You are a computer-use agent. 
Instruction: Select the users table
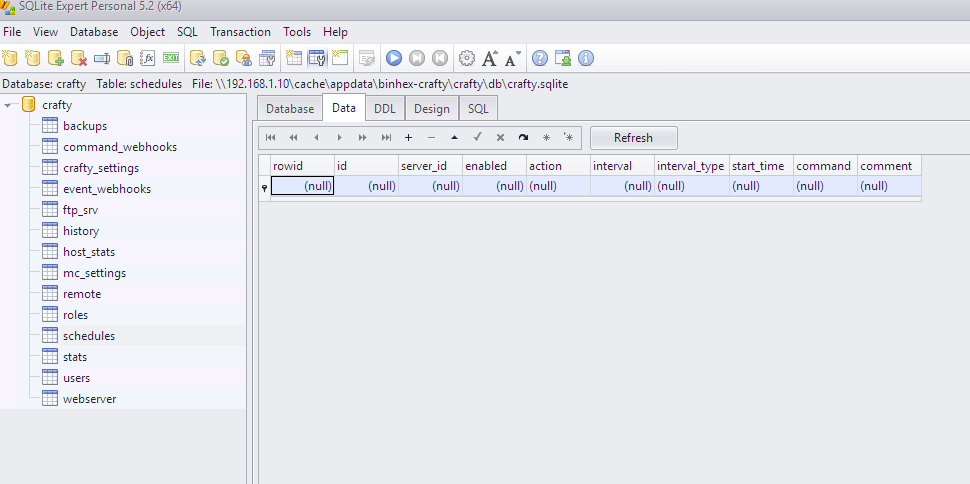(76, 378)
